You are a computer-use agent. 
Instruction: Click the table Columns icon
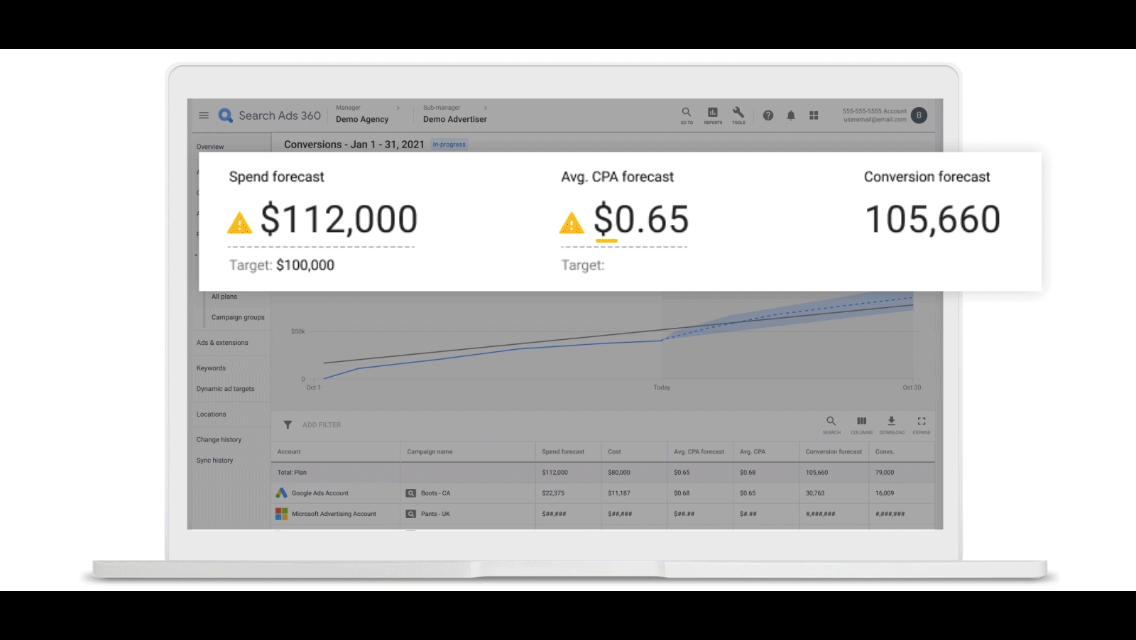coord(861,422)
